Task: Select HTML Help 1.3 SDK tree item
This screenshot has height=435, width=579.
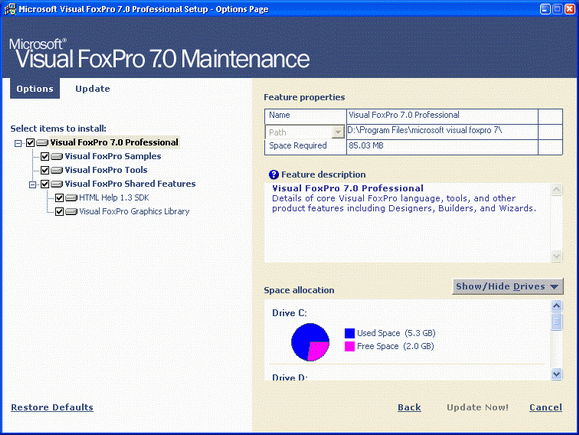Action: pyautogui.click(x=114, y=198)
